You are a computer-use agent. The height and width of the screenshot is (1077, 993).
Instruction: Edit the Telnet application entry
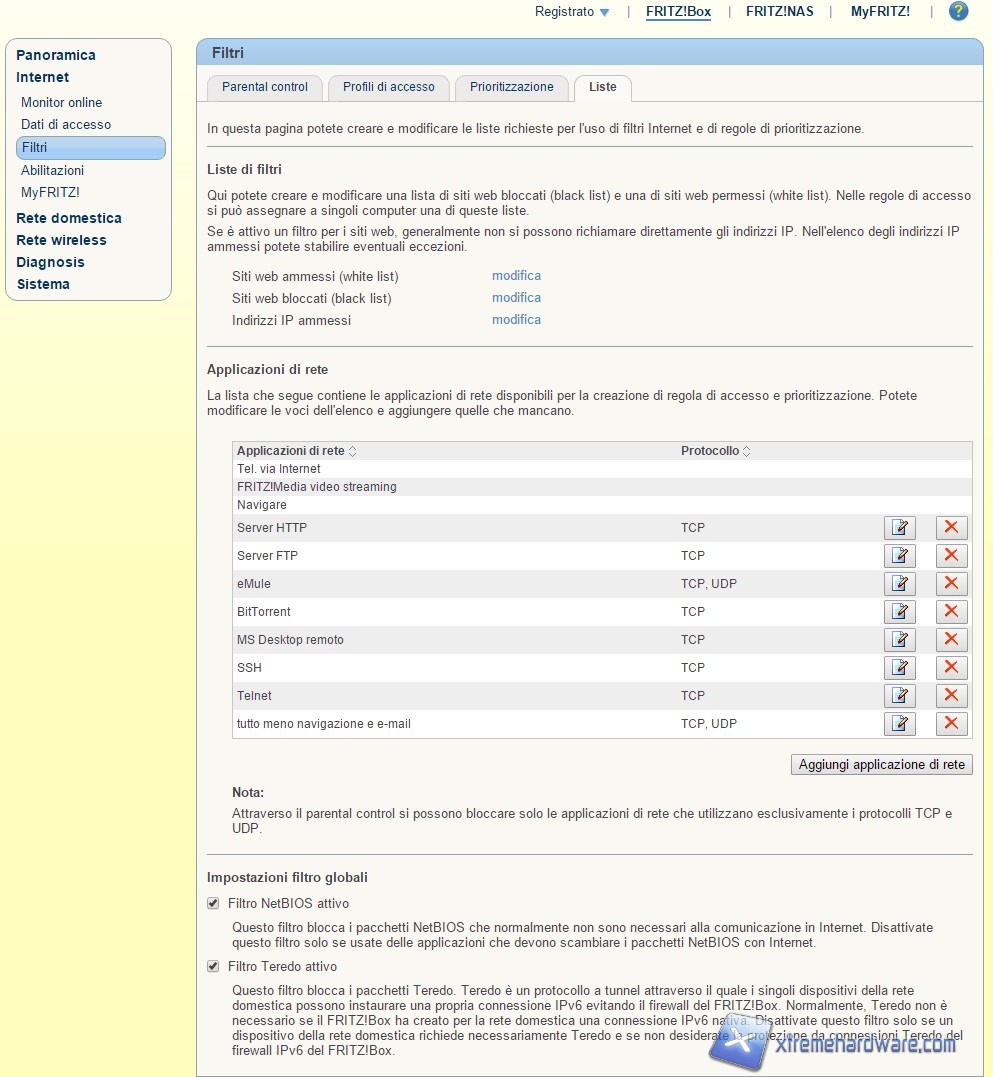point(899,696)
